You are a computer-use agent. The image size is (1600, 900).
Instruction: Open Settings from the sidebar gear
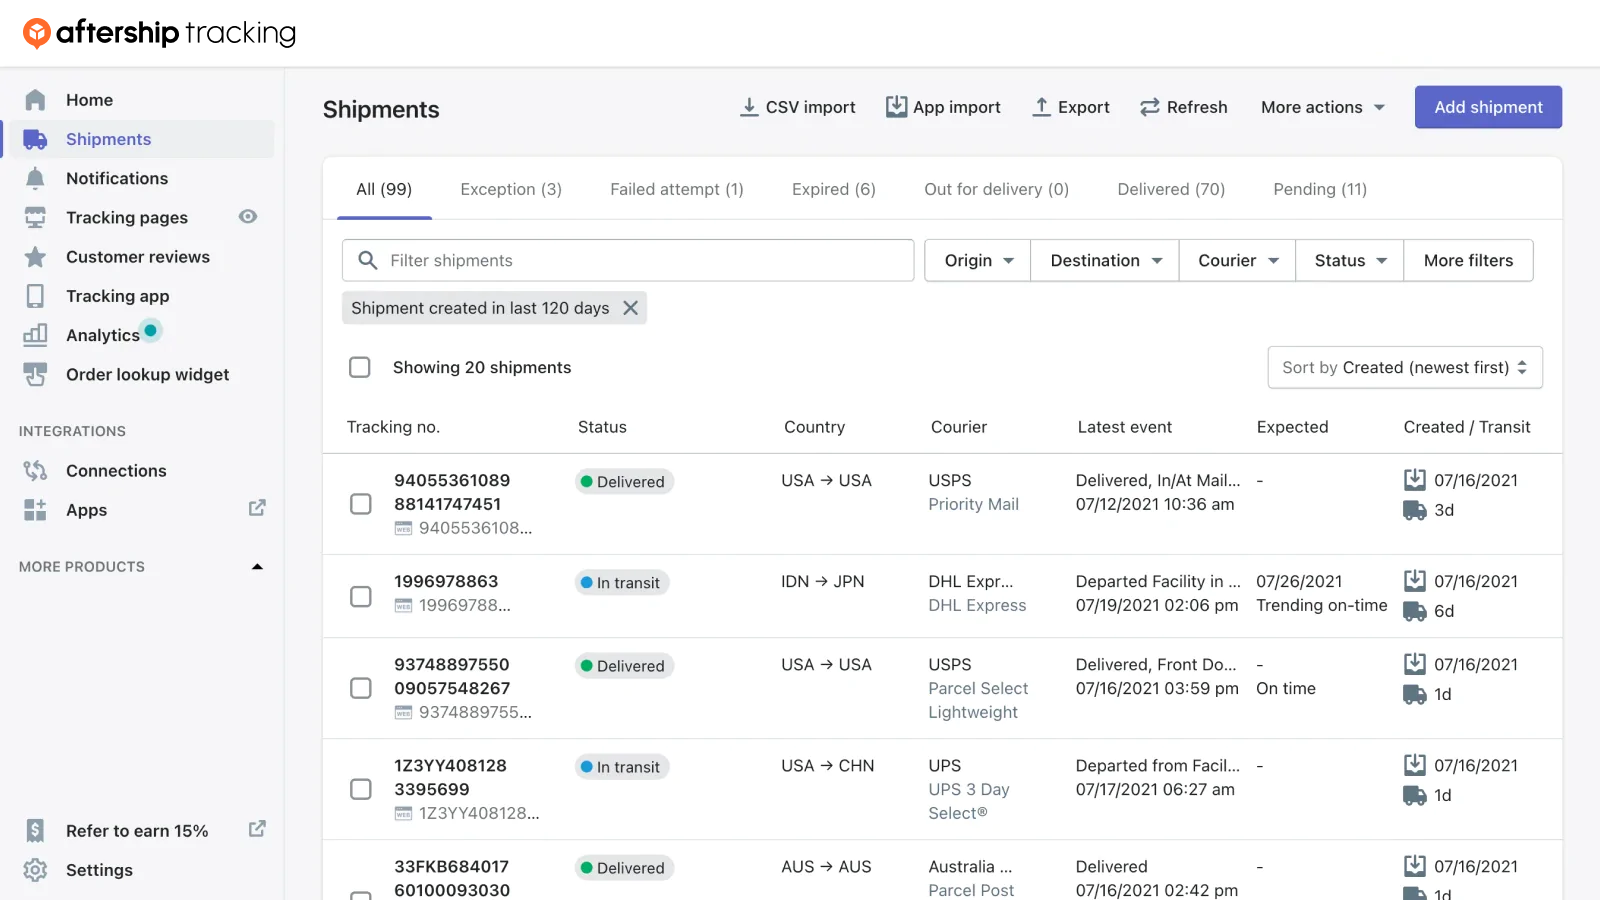coord(35,870)
